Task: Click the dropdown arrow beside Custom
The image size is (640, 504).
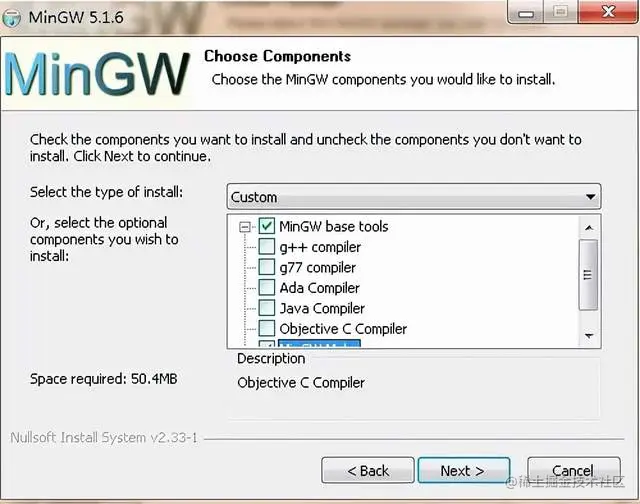Action: (590, 197)
